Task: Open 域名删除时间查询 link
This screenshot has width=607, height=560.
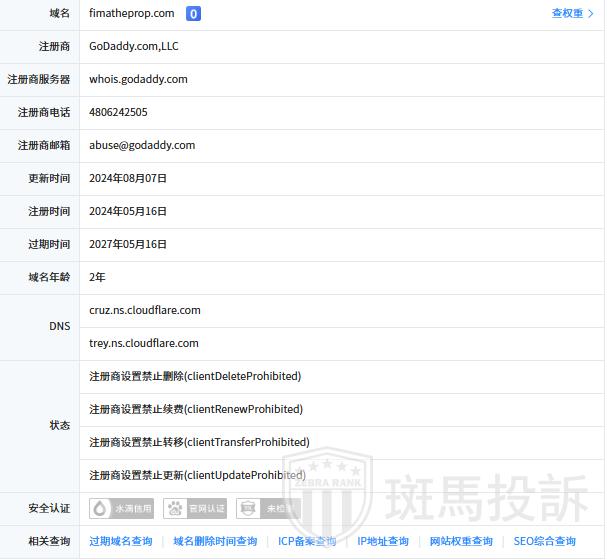Action: 215,541
